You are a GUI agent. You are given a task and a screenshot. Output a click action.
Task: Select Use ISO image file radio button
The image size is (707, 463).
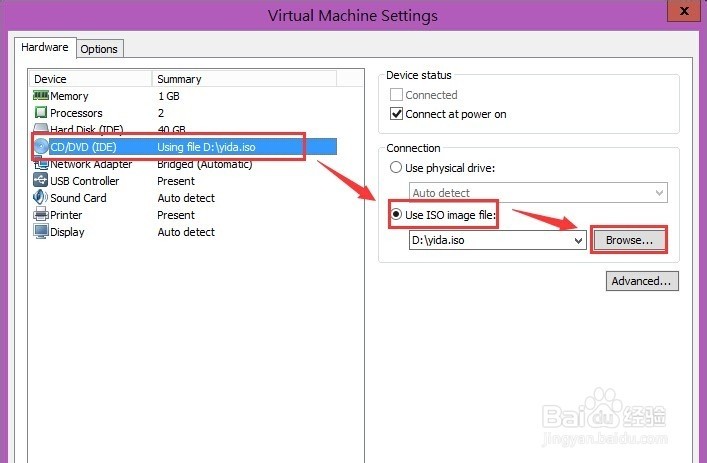coord(396,214)
